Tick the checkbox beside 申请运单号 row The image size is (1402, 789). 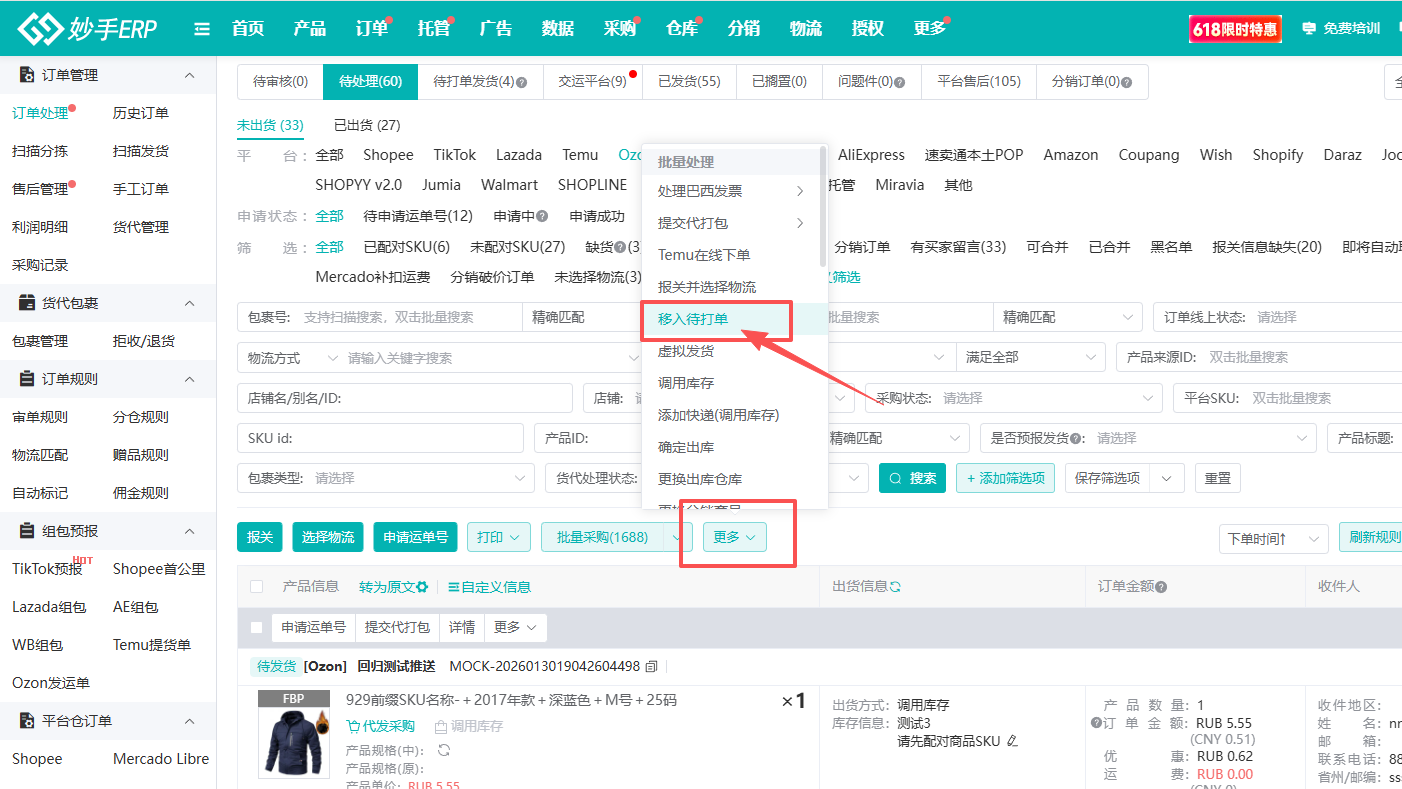coord(257,627)
